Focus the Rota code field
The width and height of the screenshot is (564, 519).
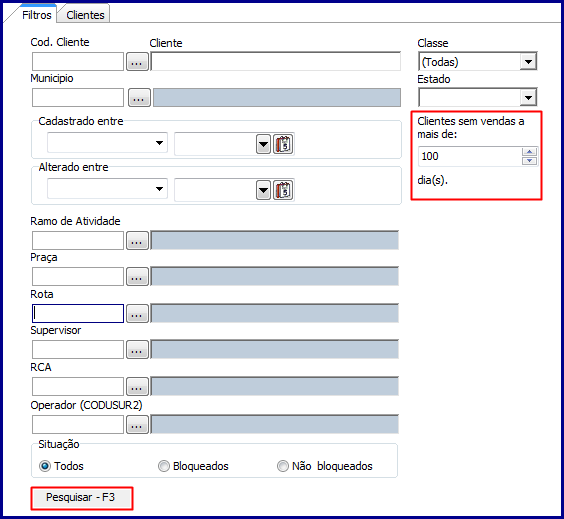click(x=78, y=314)
